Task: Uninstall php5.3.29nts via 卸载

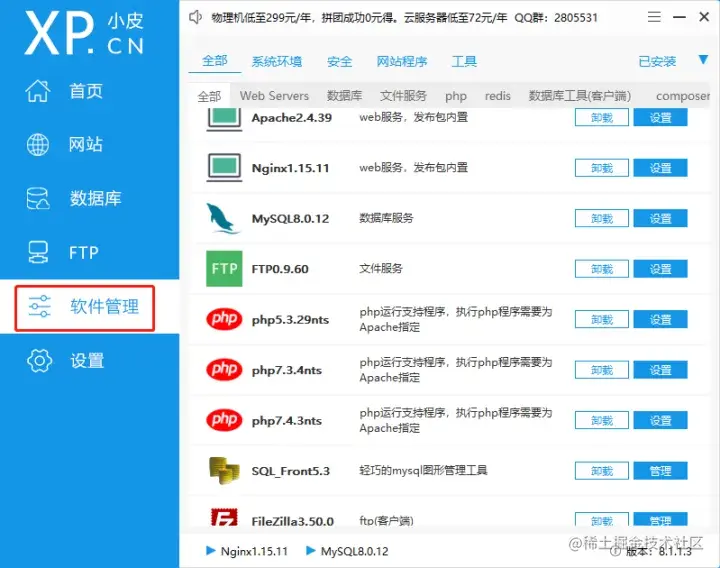Action: point(602,320)
